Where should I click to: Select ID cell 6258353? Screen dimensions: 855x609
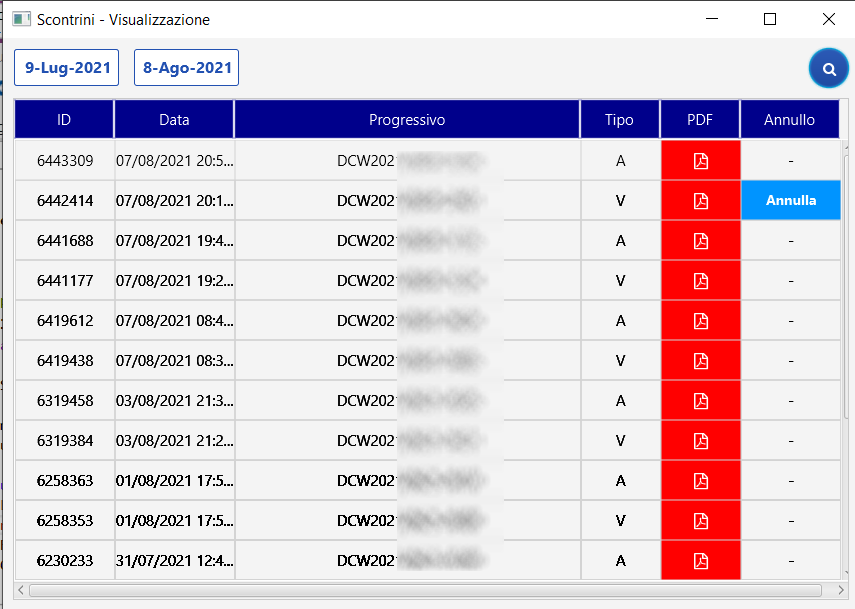tap(65, 521)
